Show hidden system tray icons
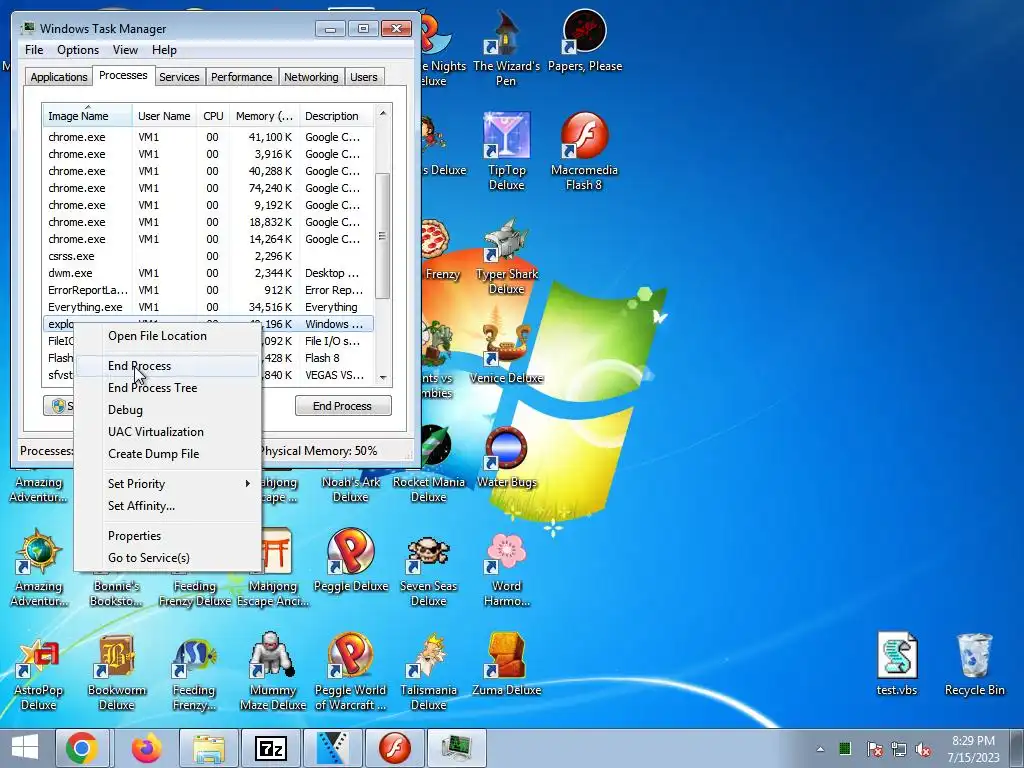1024x768 pixels. (820, 749)
